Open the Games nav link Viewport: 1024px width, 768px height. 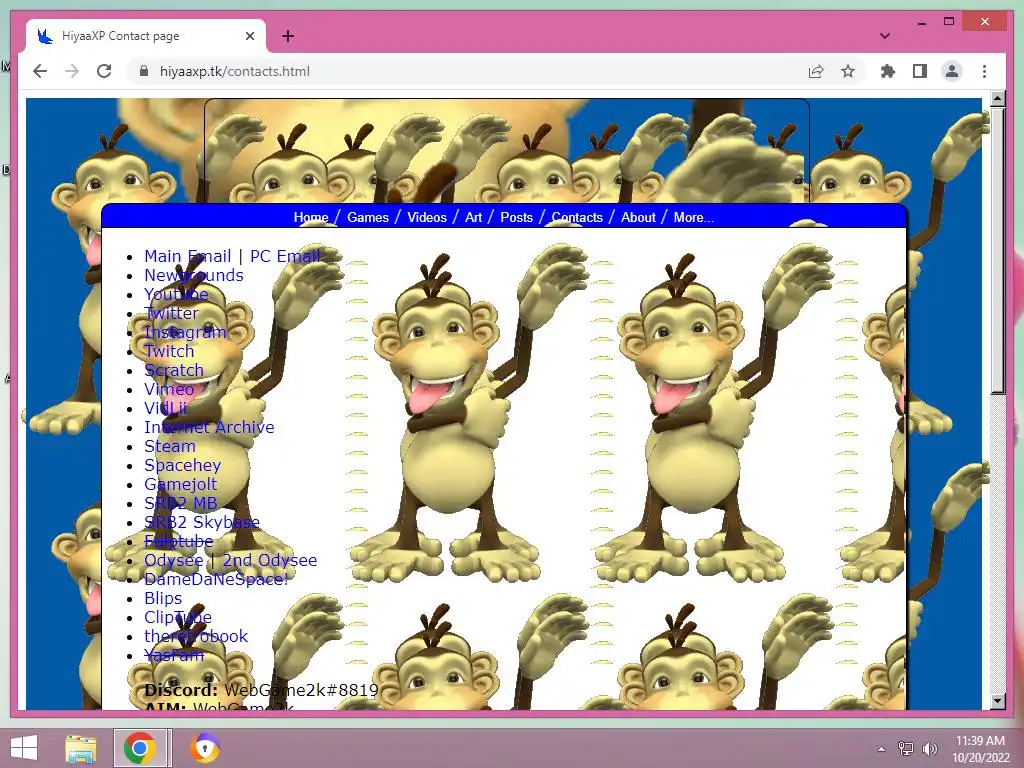pos(368,217)
